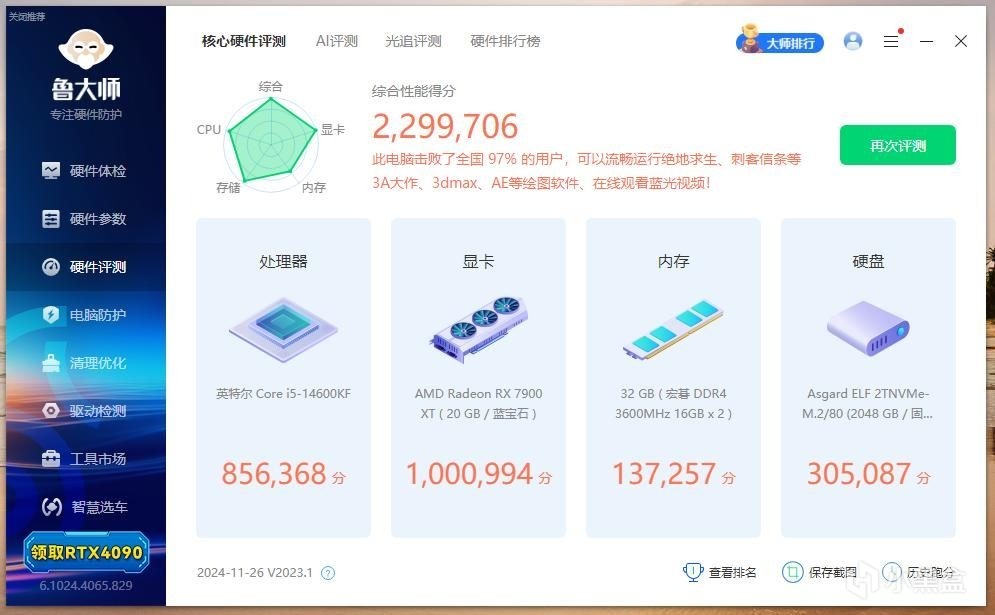Click the 综合性能得分 heading
995x615 pixels.
pos(414,91)
